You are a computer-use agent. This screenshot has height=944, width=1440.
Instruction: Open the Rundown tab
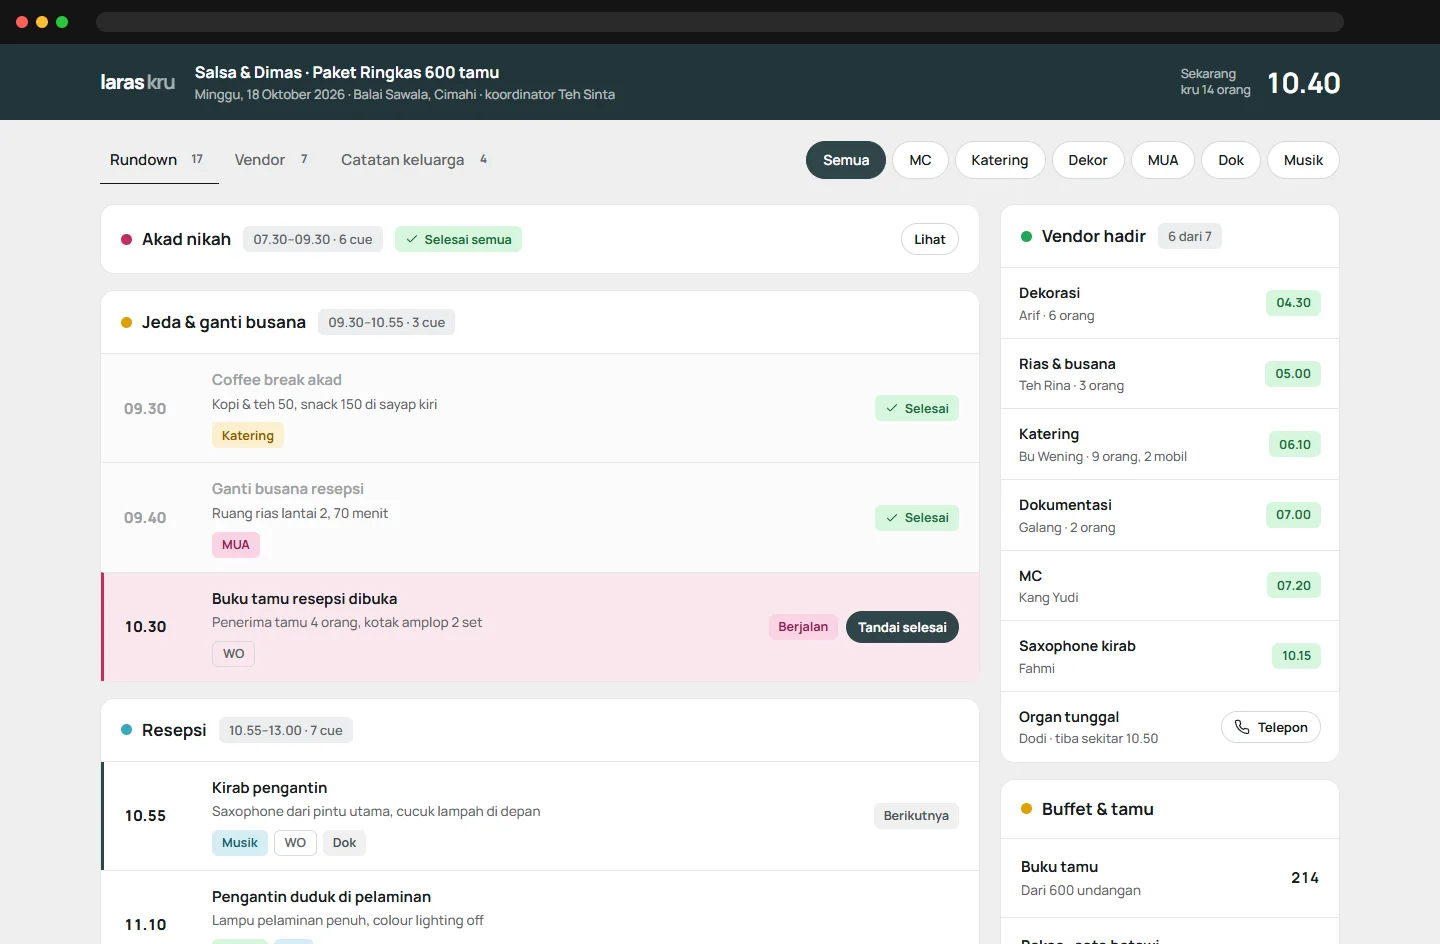(159, 160)
